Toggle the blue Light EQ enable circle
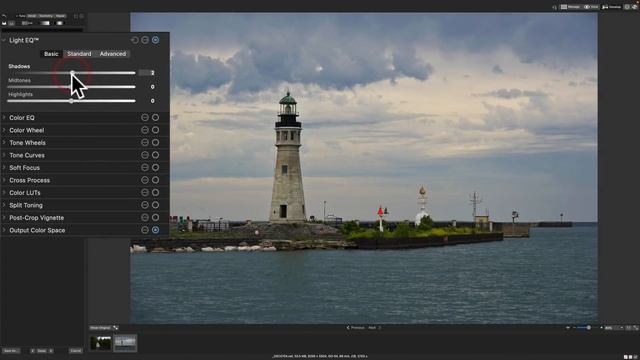This screenshot has width=640, height=360. point(156,40)
